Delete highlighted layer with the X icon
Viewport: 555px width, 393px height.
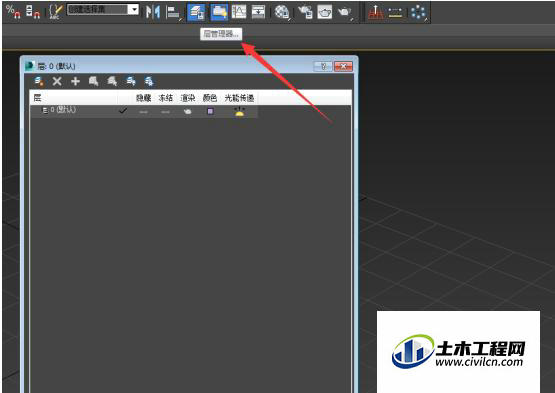coord(57,81)
